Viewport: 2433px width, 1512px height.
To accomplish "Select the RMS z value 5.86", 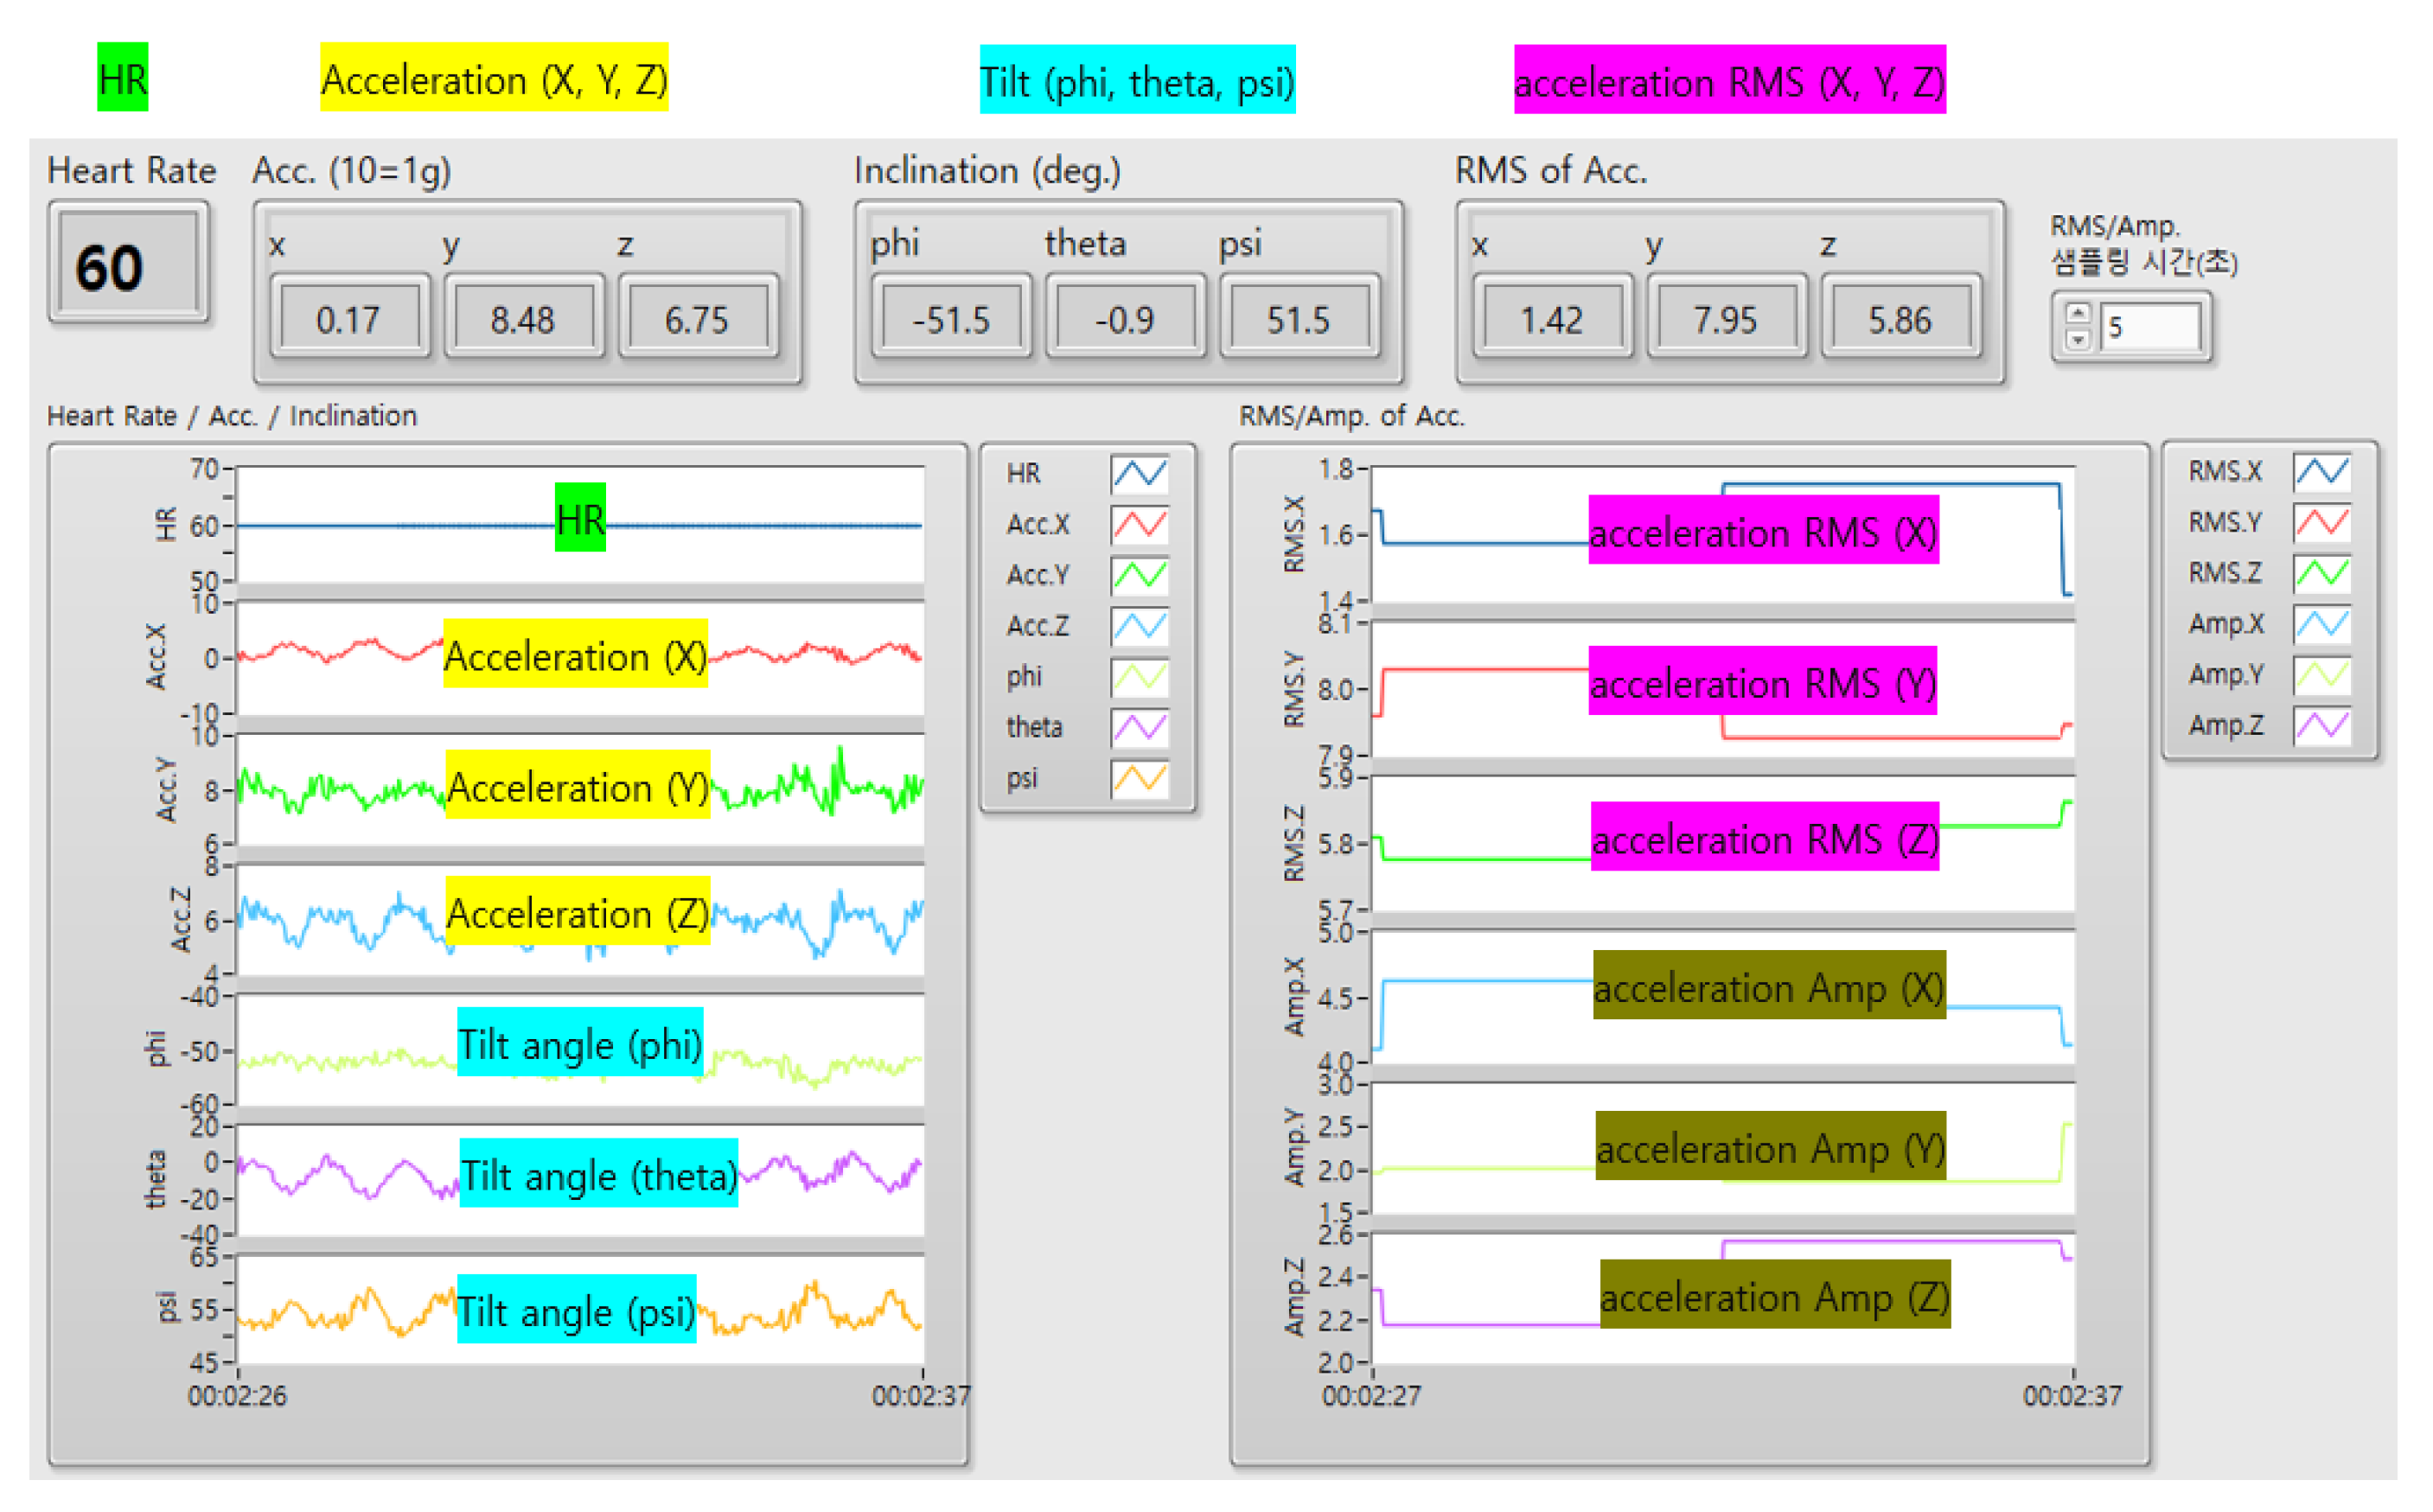I will (x=1899, y=320).
